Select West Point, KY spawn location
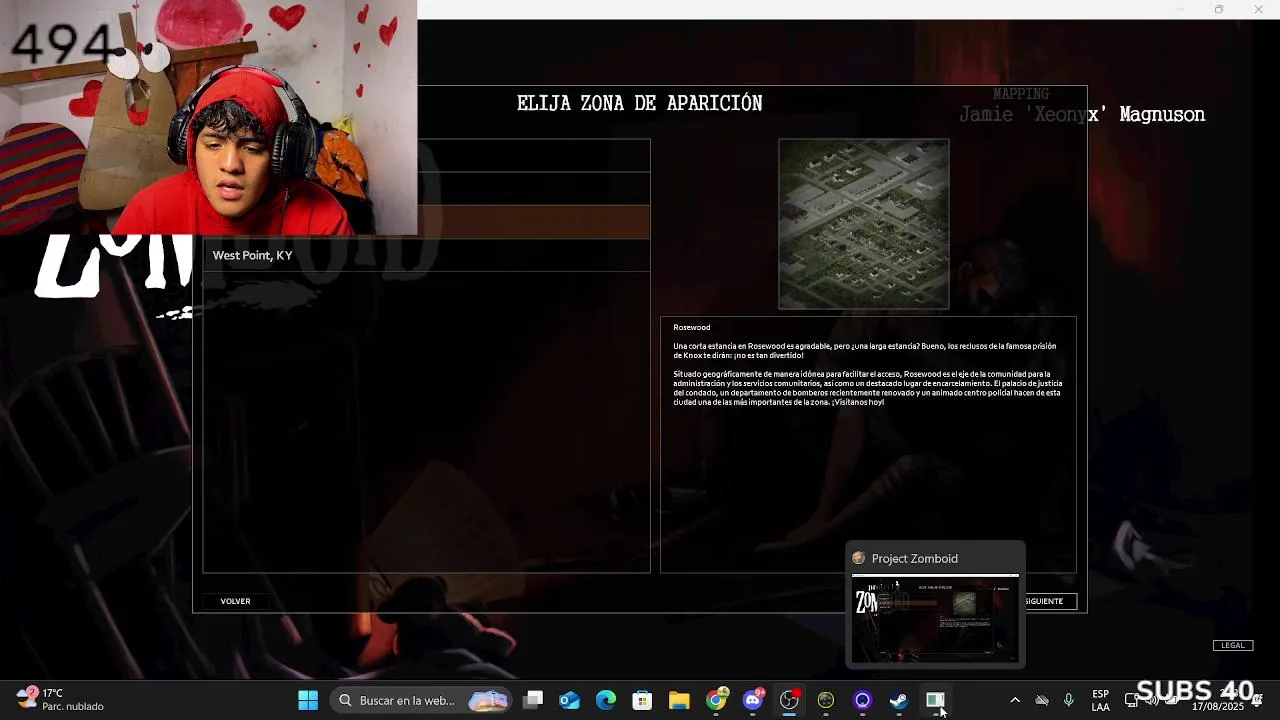The image size is (1280, 720). click(x=427, y=255)
